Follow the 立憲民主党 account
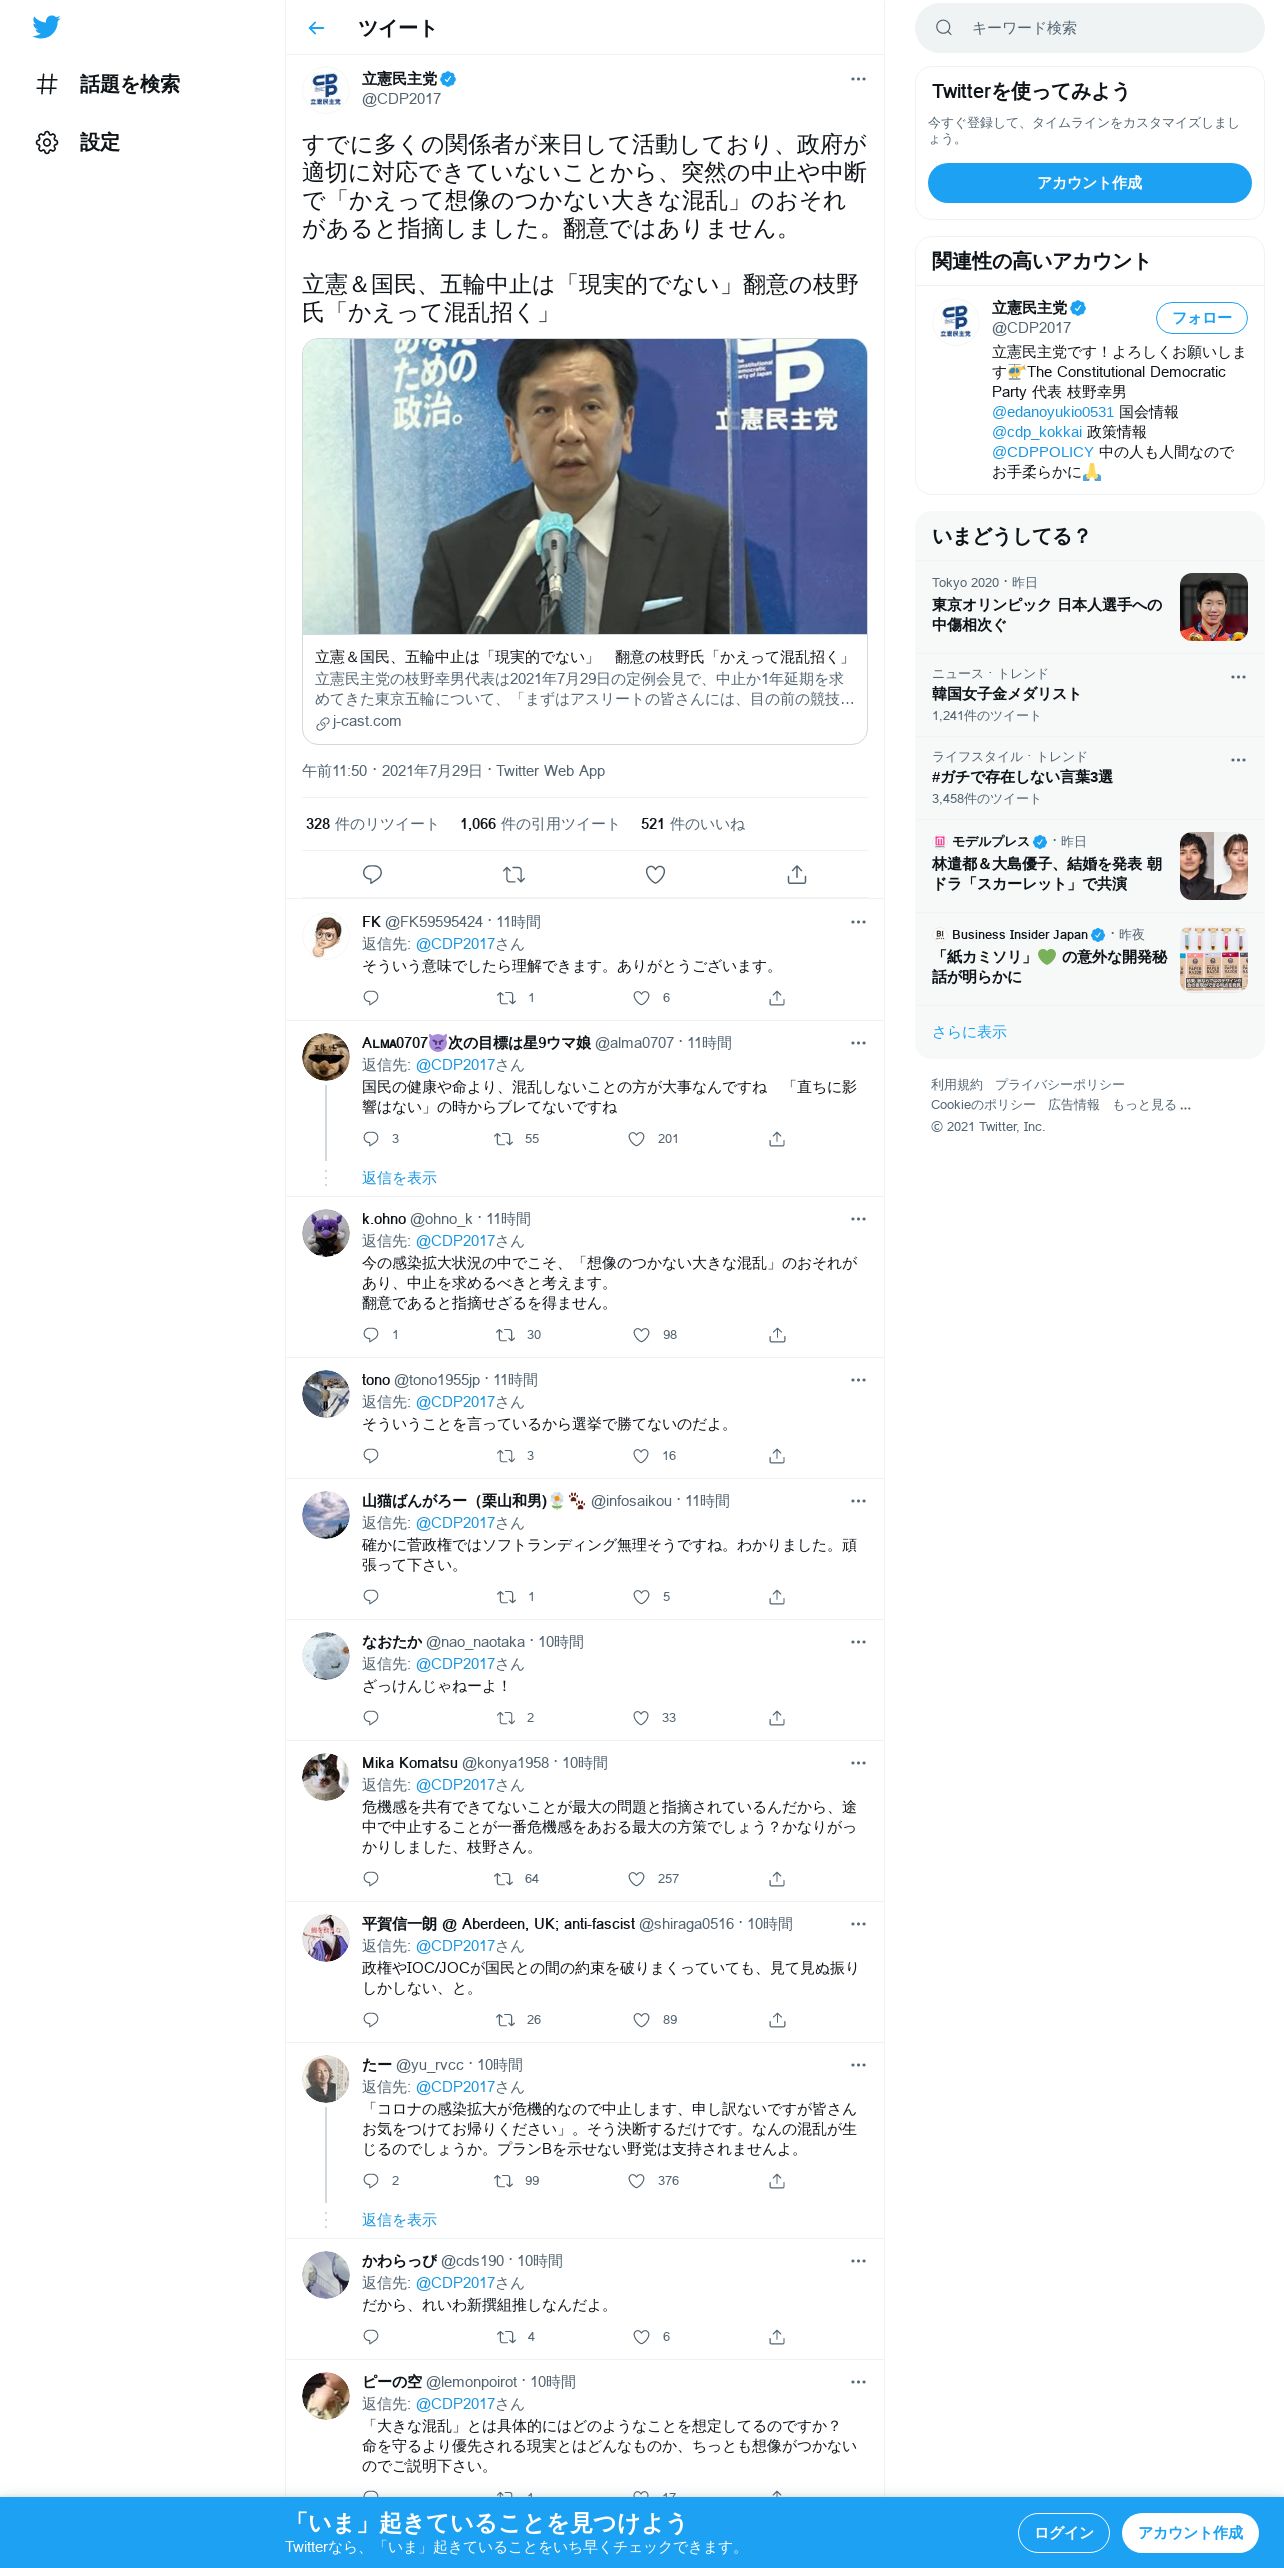The width and height of the screenshot is (1284, 2568). [x=1201, y=318]
